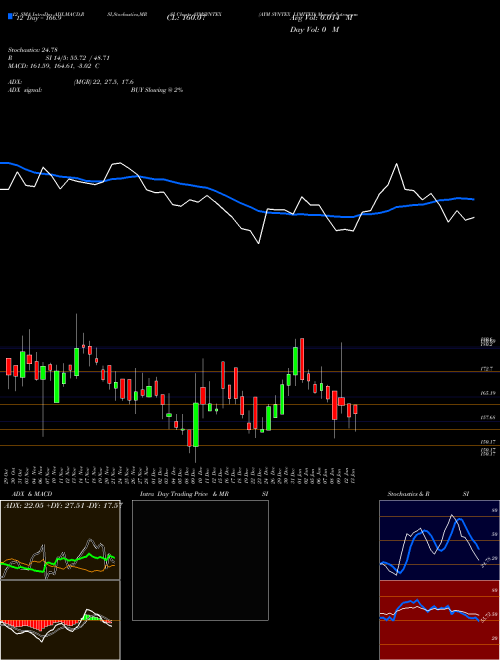Image resolution: width=500 pixels, height=660 pixels.
Task: Open the blue Stochastics chart panel
Action: coord(439,540)
